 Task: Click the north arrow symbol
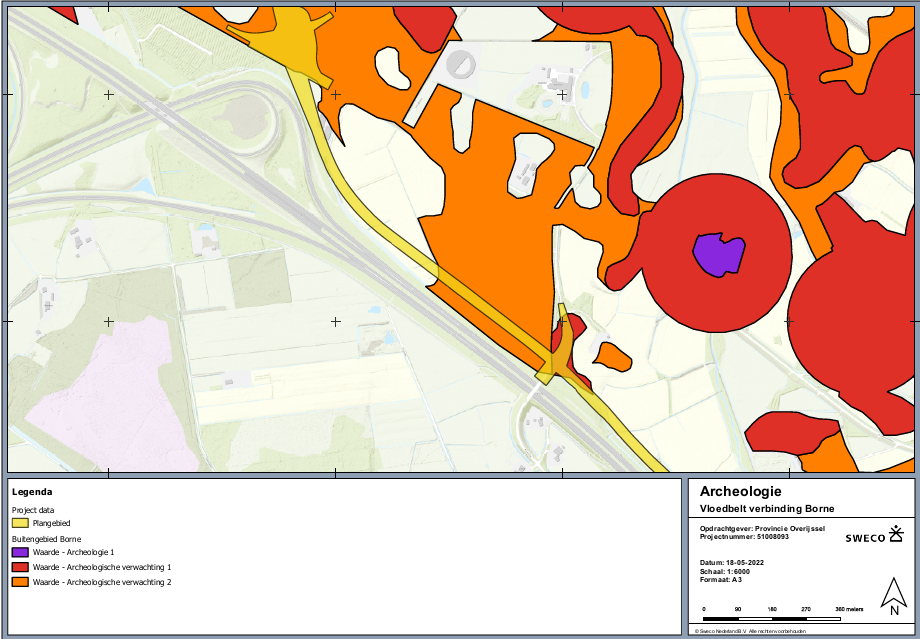[894, 597]
